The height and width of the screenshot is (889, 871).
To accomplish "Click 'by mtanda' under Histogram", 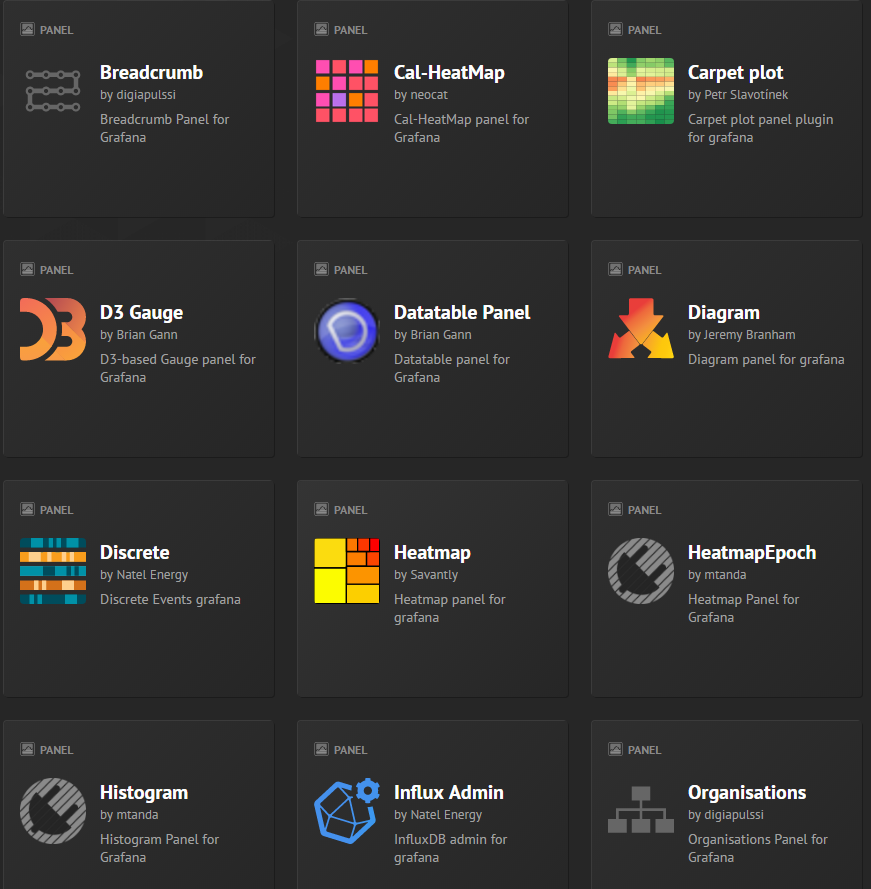I will pos(129,814).
